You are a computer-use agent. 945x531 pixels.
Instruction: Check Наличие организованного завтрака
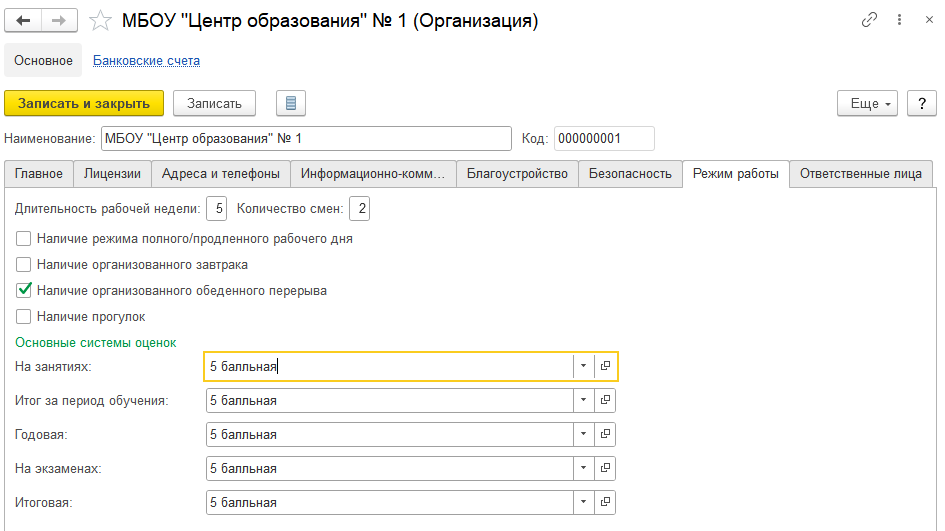[24, 265]
